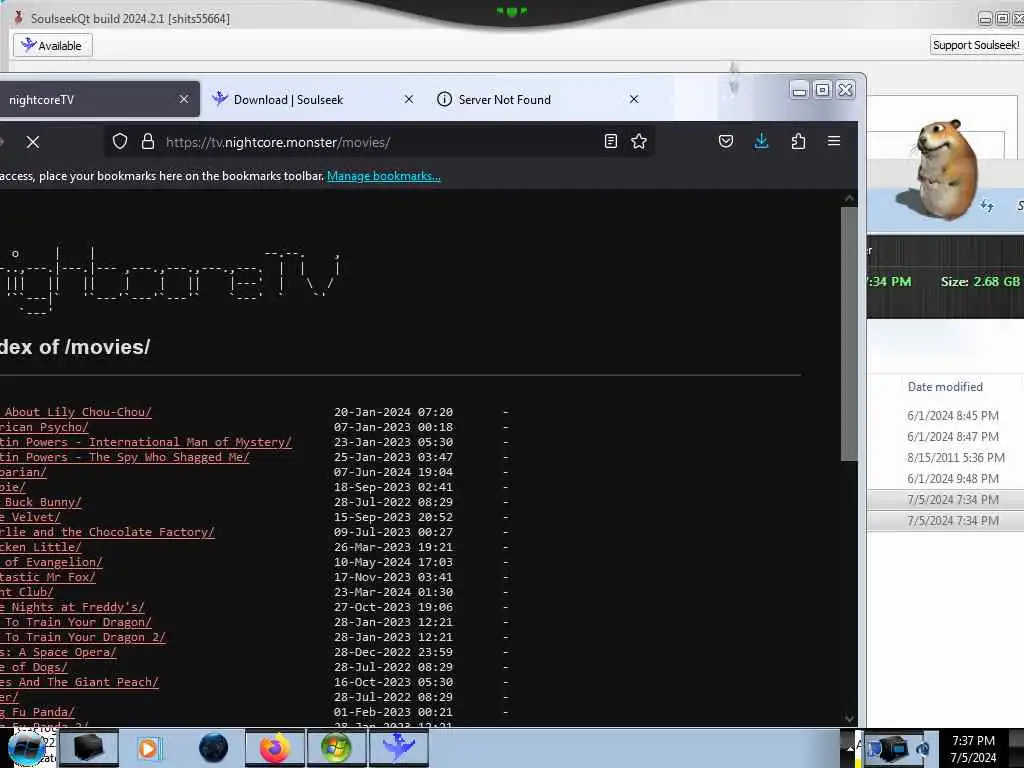
Task: Click the scrollbar down arrow in the browser
Action: coord(849,718)
